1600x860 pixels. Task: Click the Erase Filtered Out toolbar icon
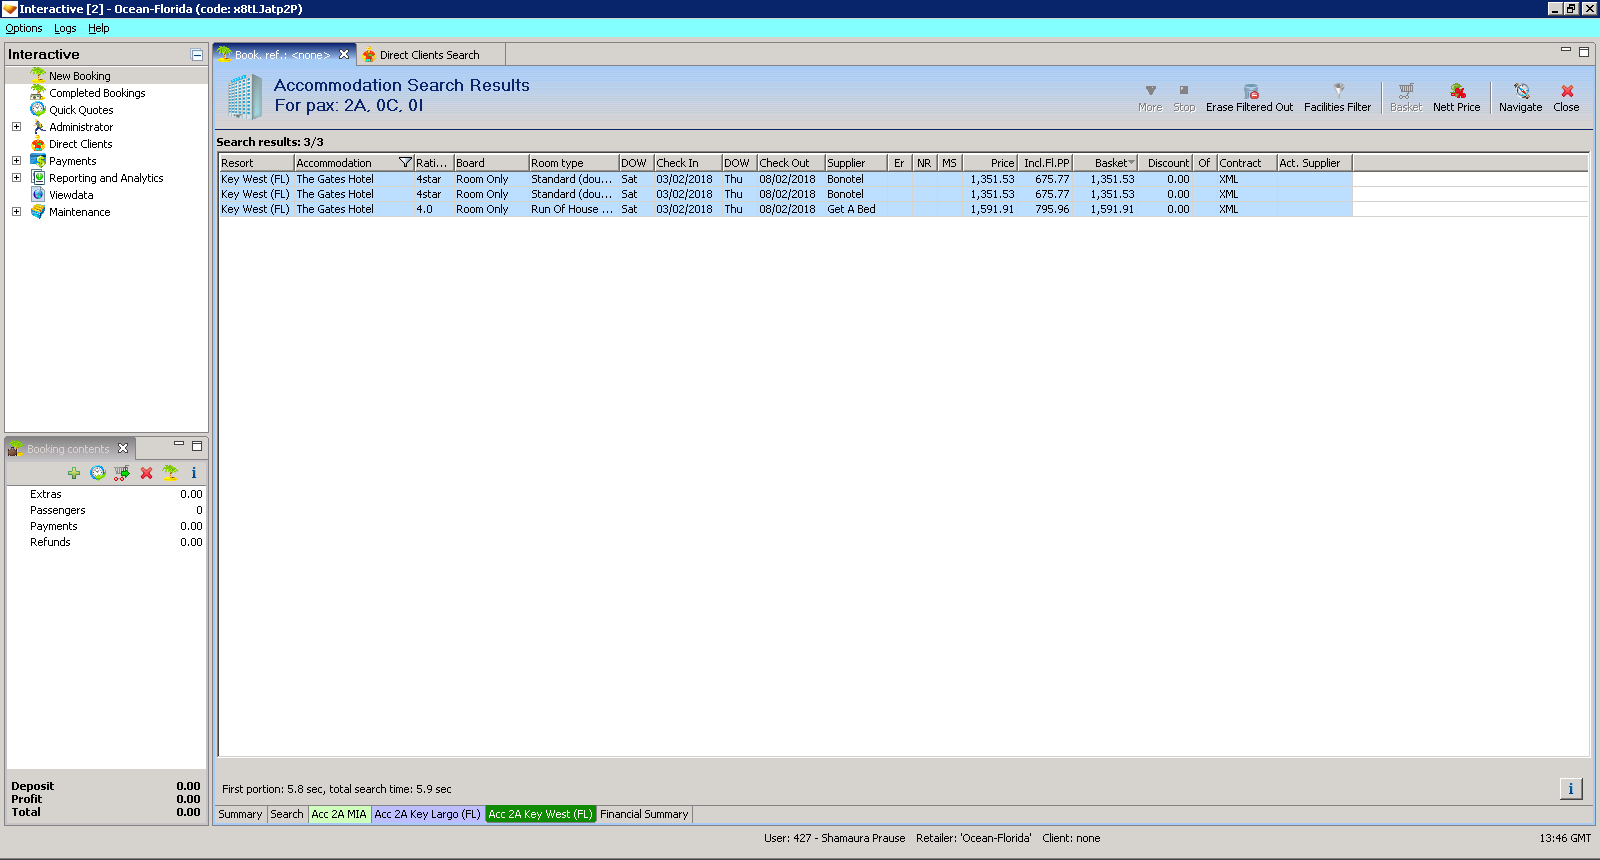[1251, 91]
